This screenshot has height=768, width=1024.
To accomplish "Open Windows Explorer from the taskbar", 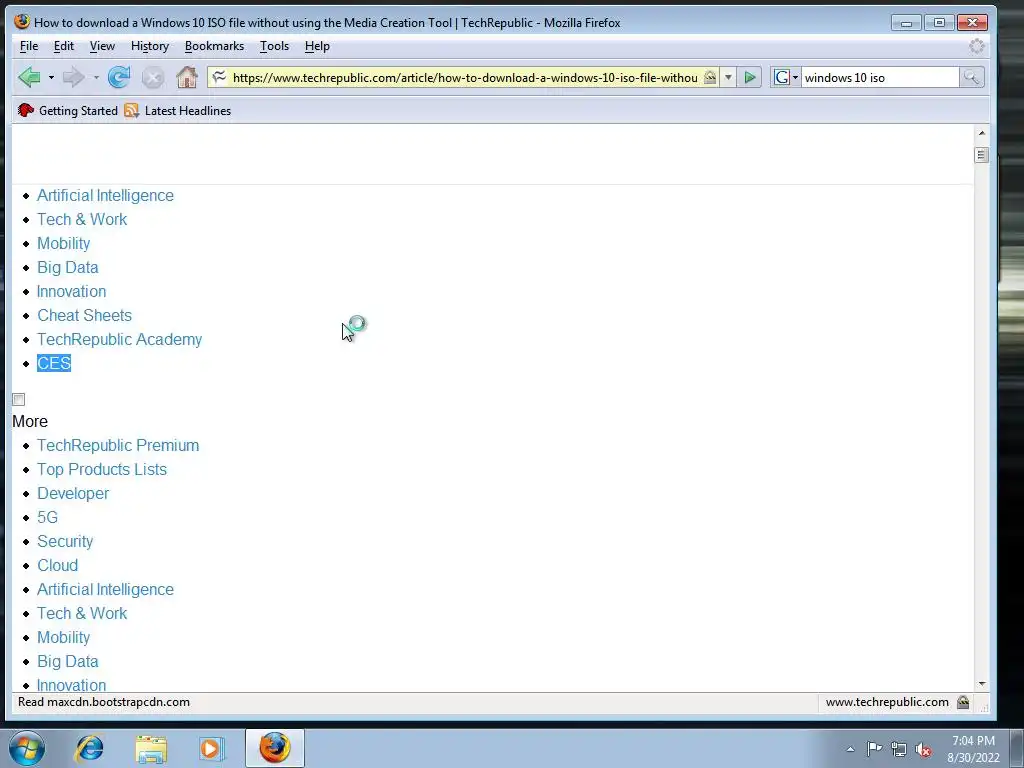I will (x=151, y=749).
